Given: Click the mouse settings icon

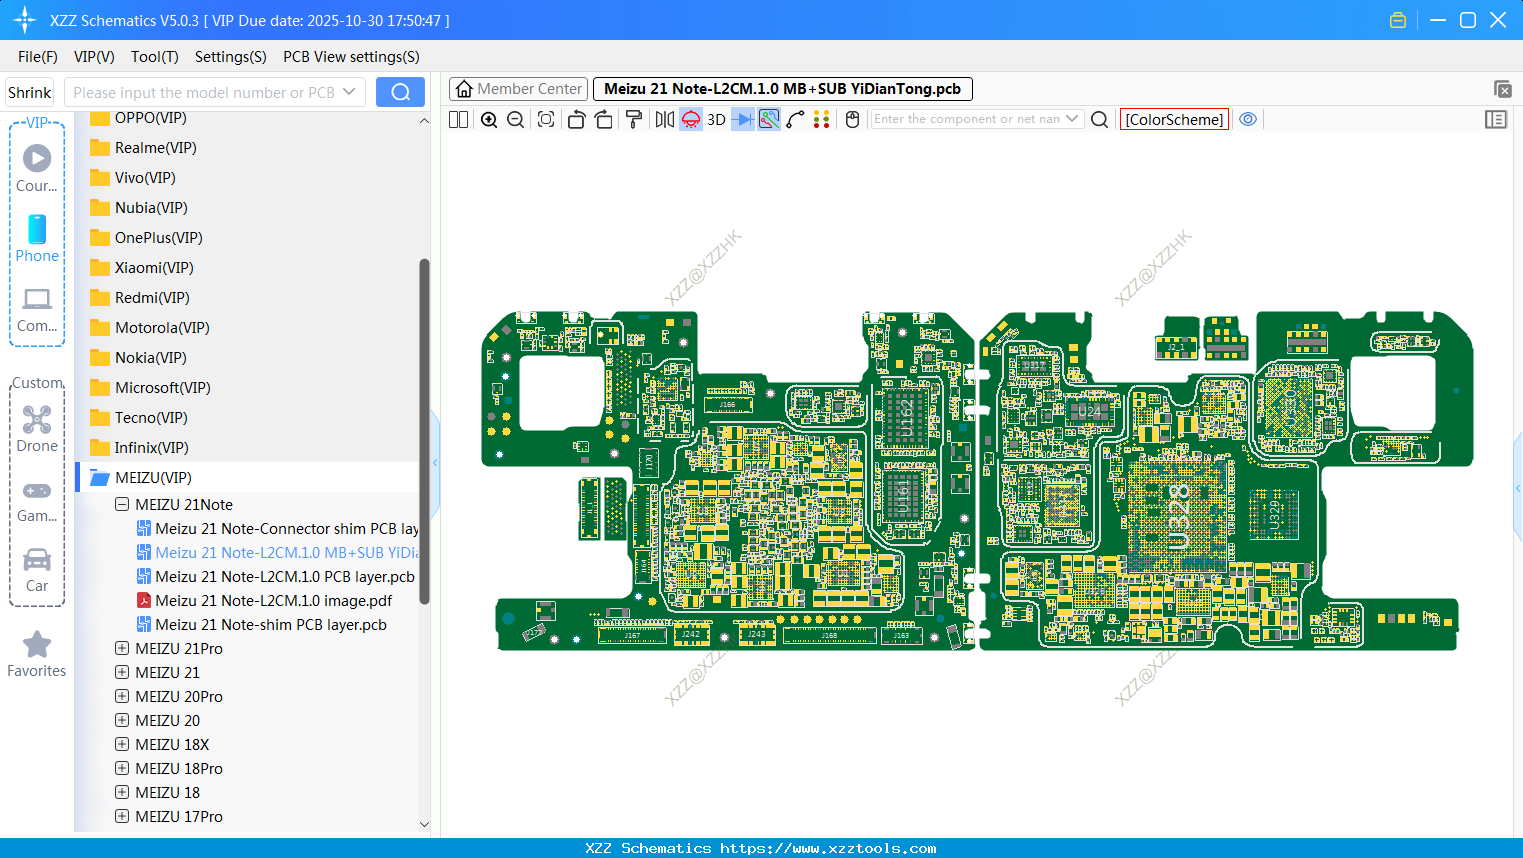Looking at the screenshot, I should pos(852,120).
